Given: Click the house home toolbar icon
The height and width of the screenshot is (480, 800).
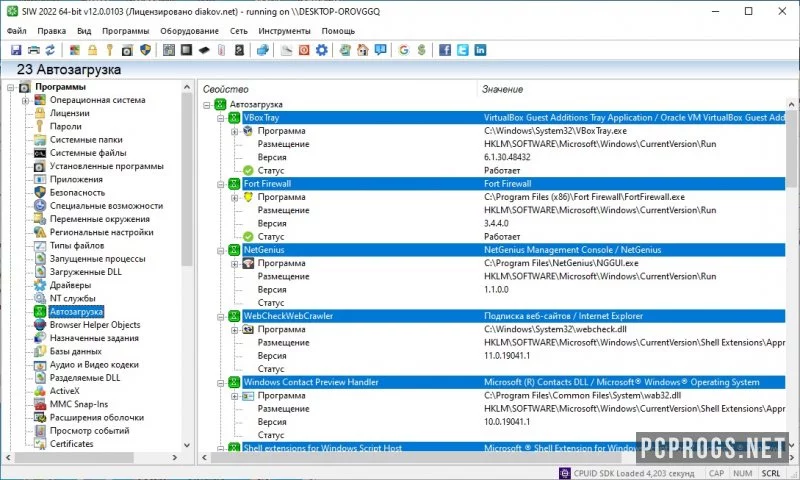Looking at the screenshot, I should (363, 50).
